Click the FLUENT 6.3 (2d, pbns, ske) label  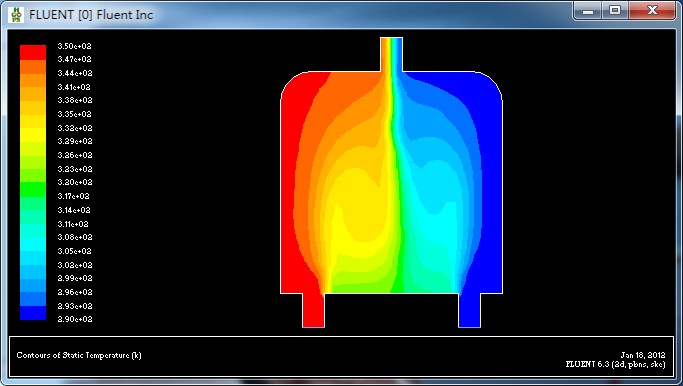(x=615, y=364)
